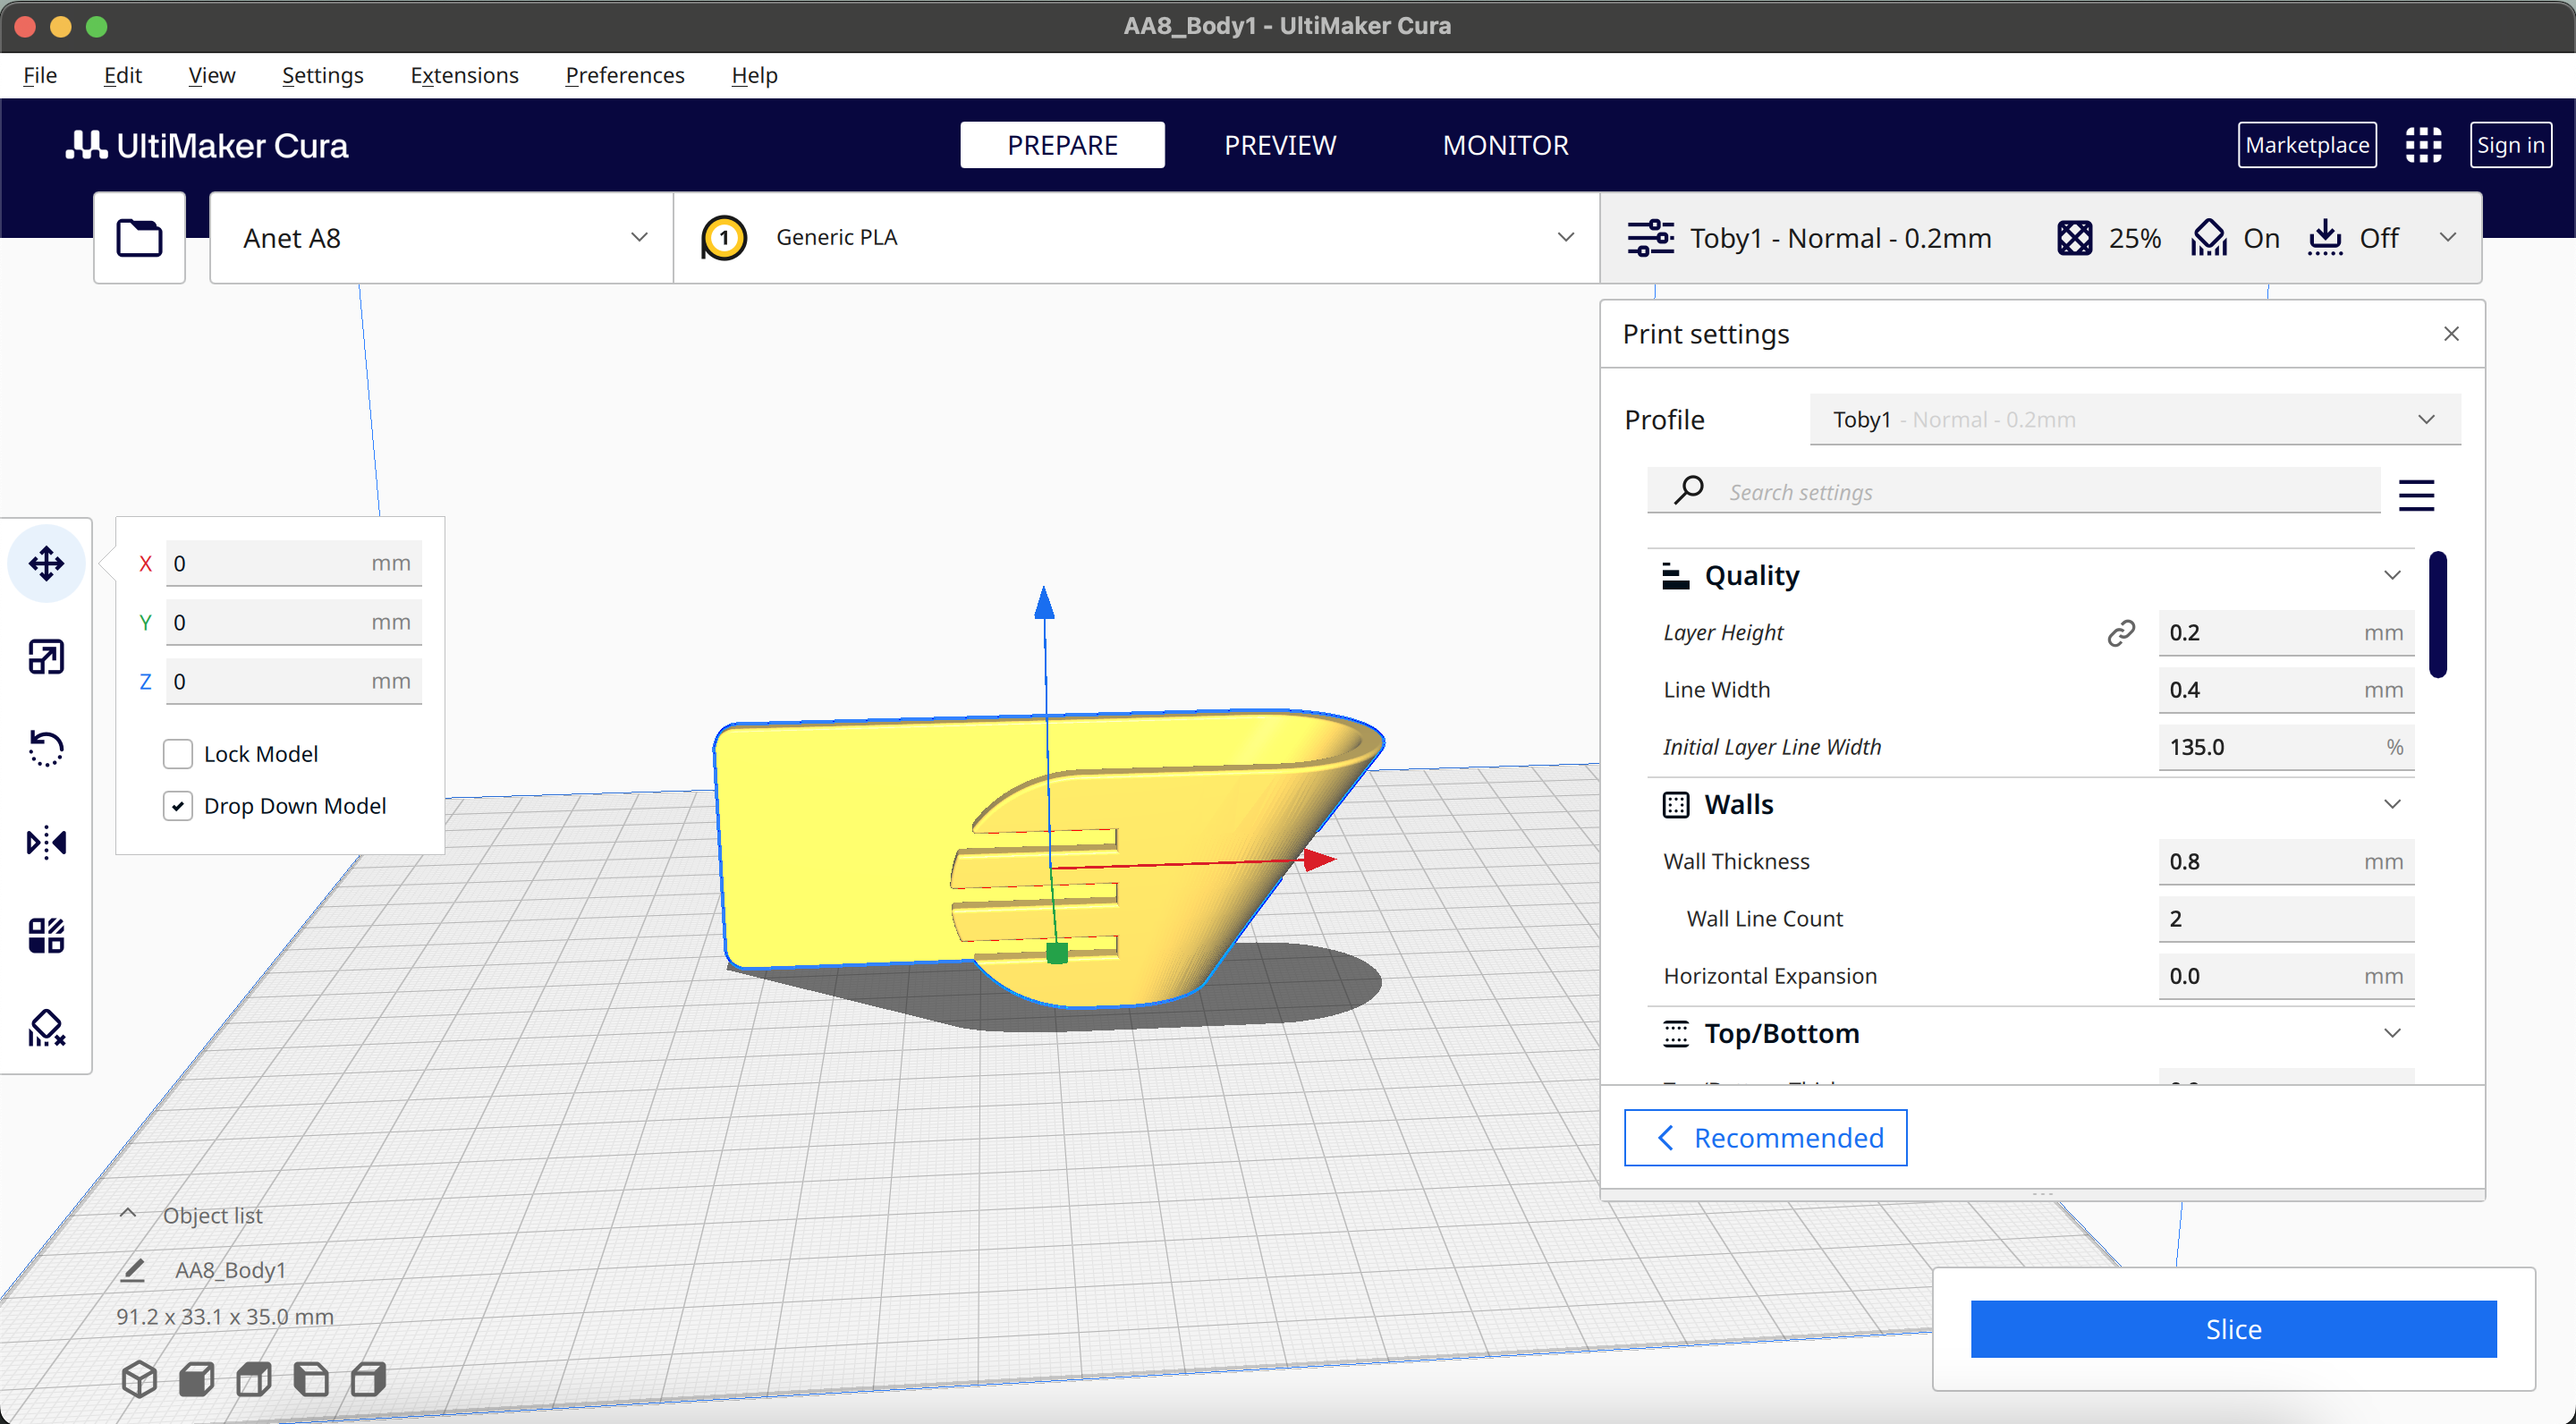Click the print settings scrollbar
The width and height of the screenshot is (2576, 1424).
2438,614
